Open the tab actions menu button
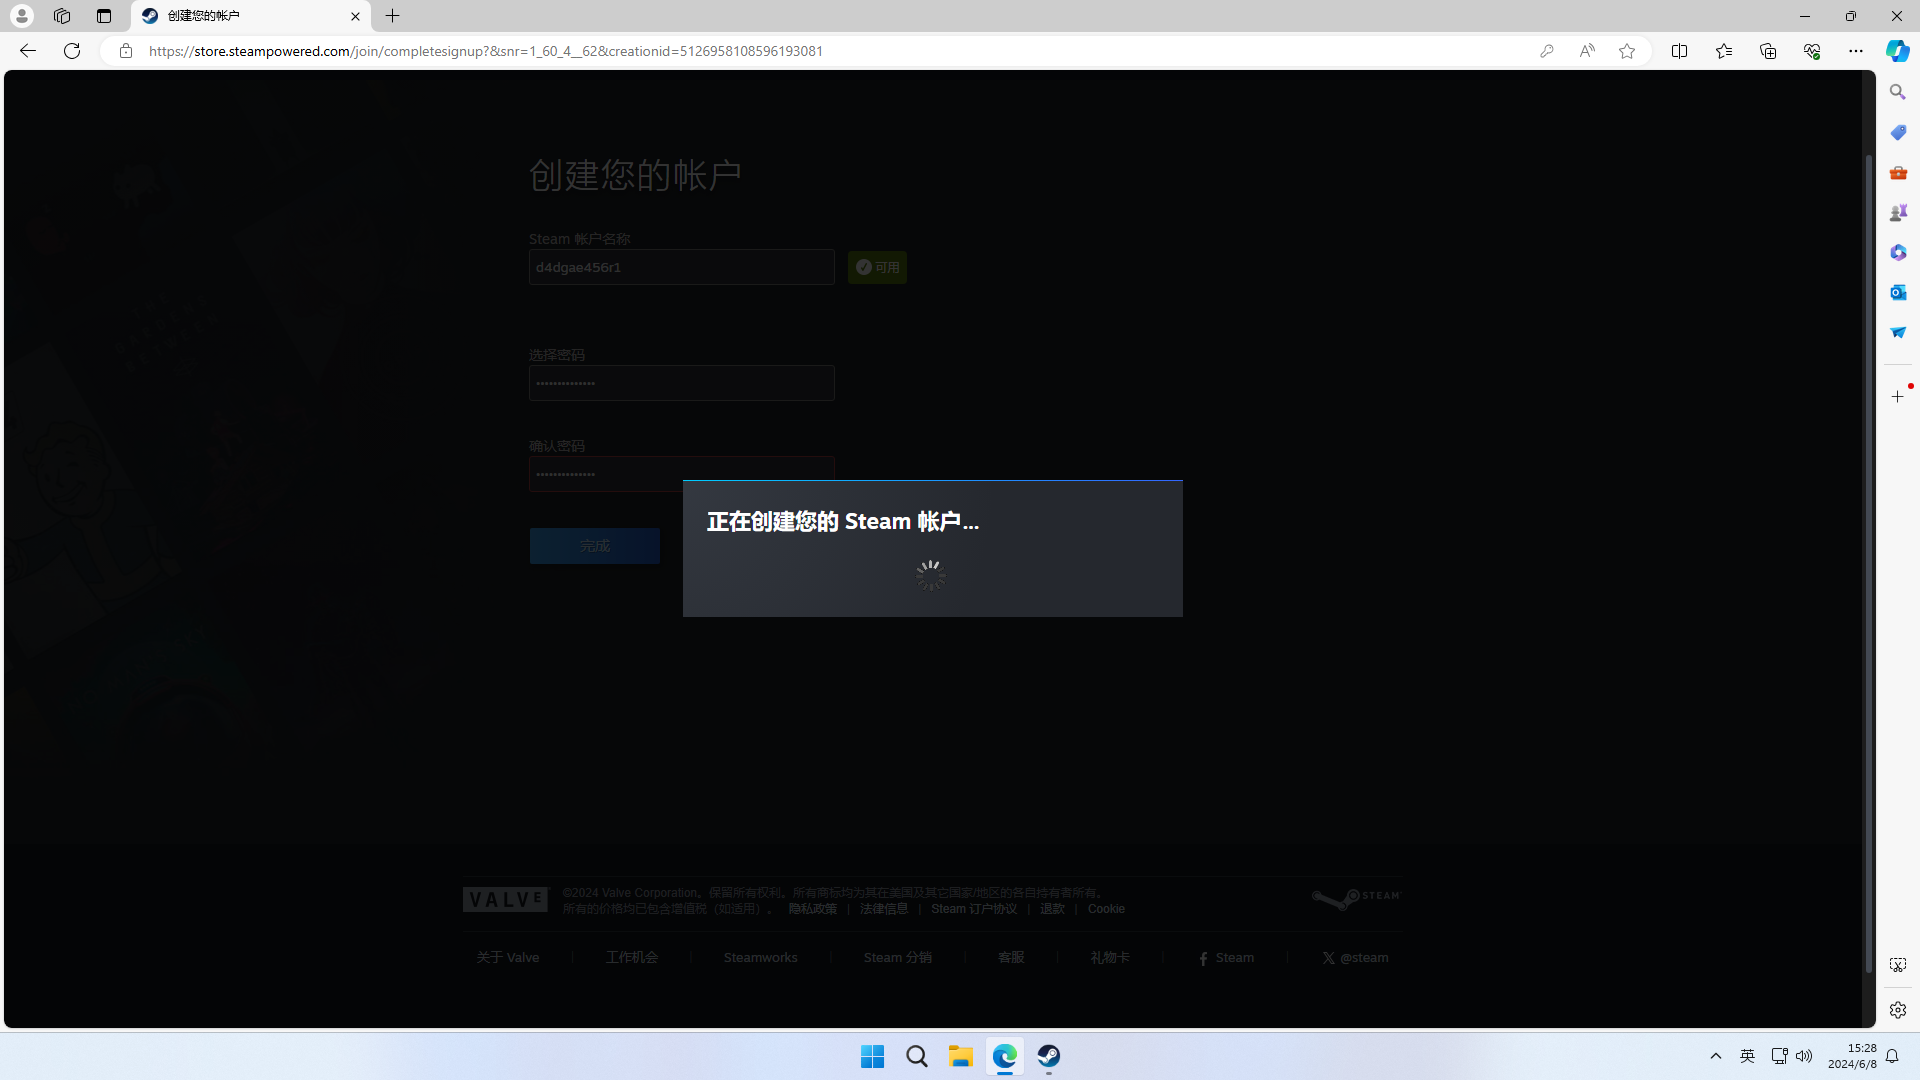The image size is (1920, 1080). click(104, 16)
